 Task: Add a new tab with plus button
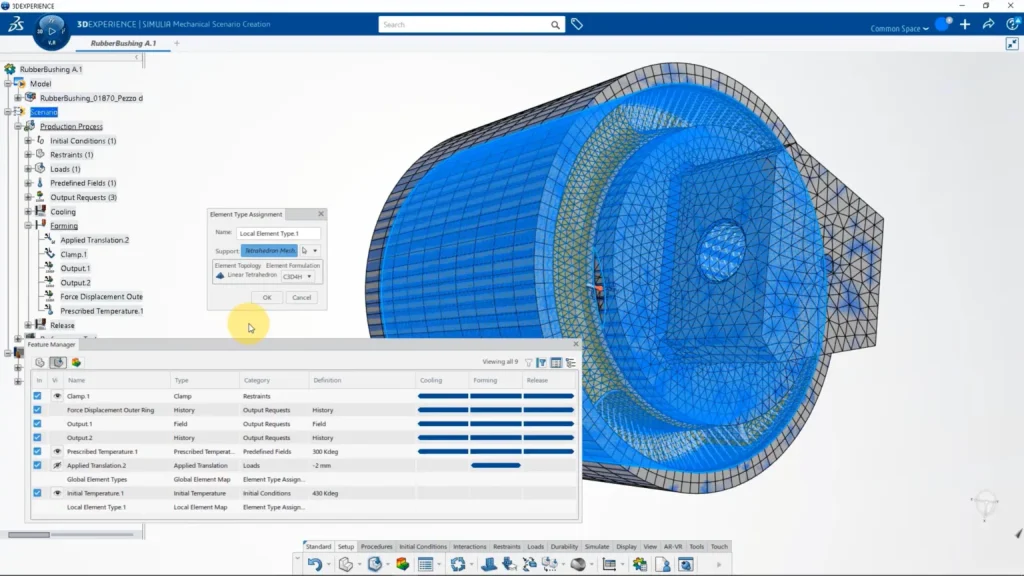tap(177, 44)
